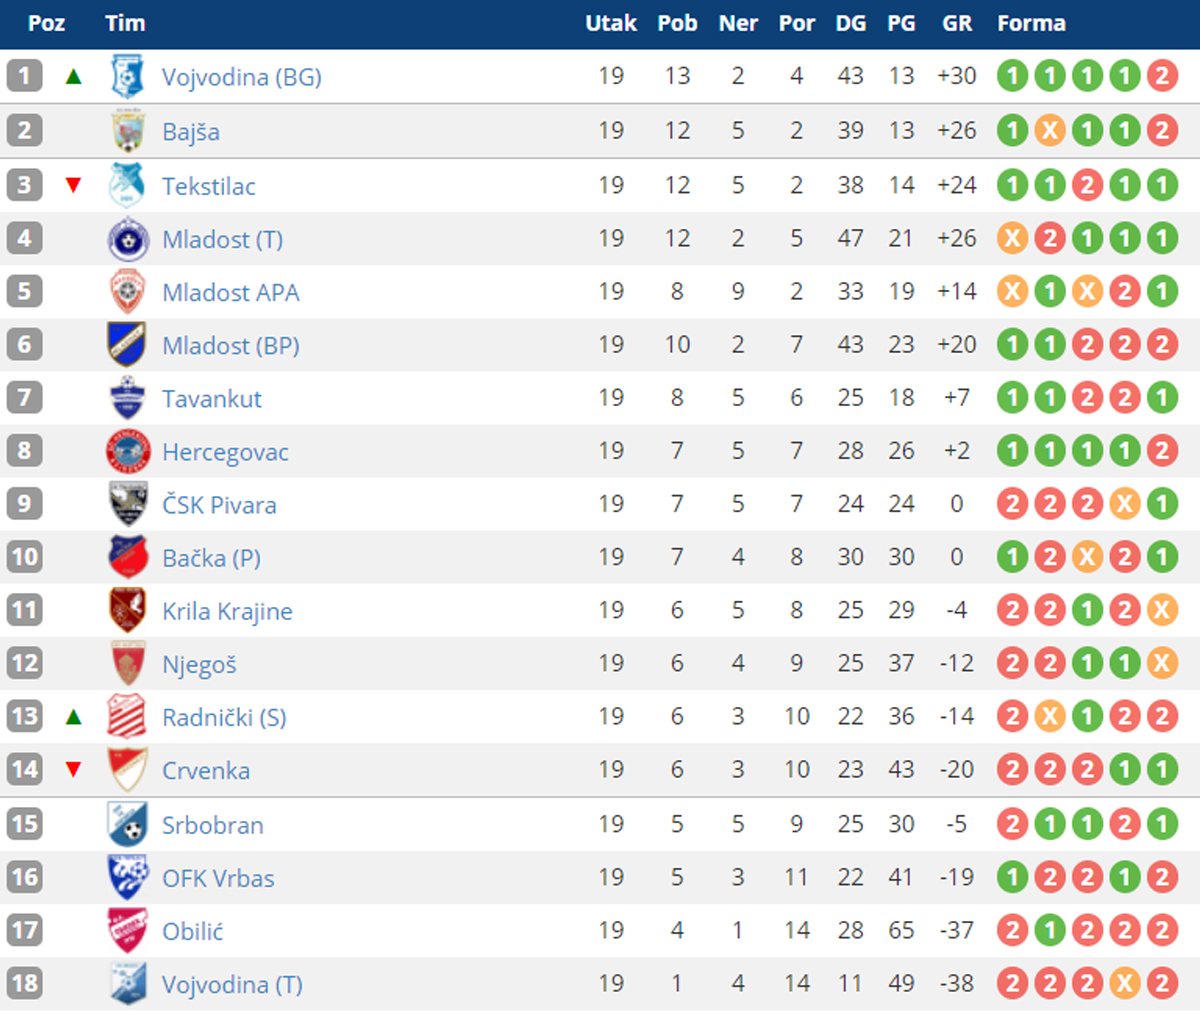Click the Krila Krajine club crest

127,611
